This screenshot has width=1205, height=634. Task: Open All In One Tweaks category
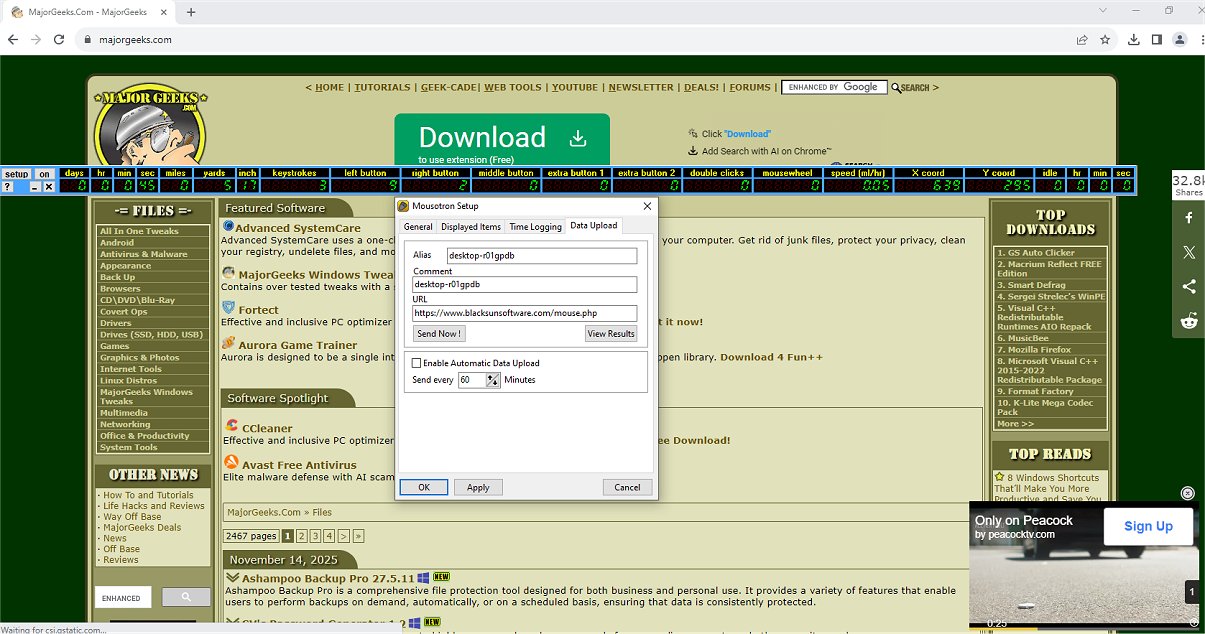(x=139, y=231)
